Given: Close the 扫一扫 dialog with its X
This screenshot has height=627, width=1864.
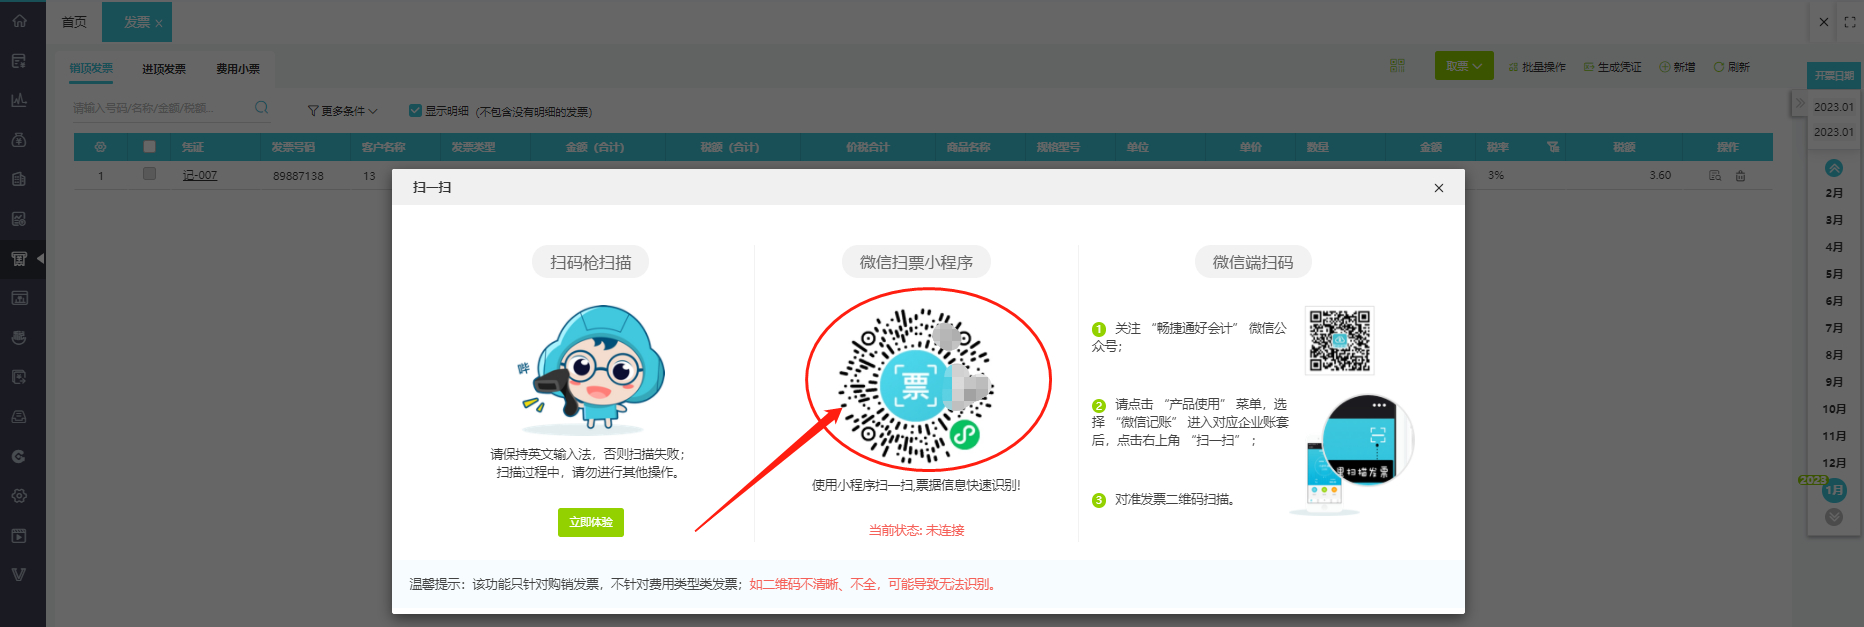Looking at the screenshot, I should 1439,188.
